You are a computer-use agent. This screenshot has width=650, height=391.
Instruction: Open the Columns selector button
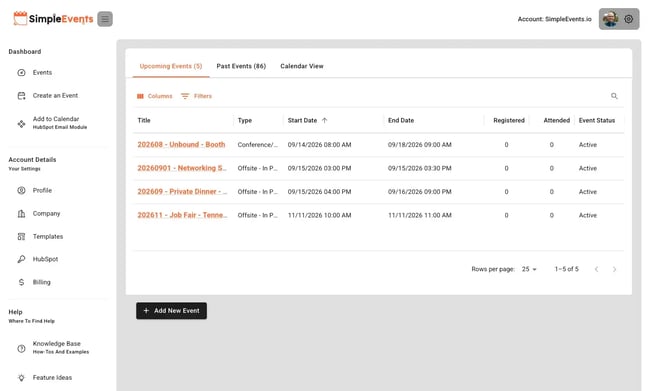click(x=154, y=96)
